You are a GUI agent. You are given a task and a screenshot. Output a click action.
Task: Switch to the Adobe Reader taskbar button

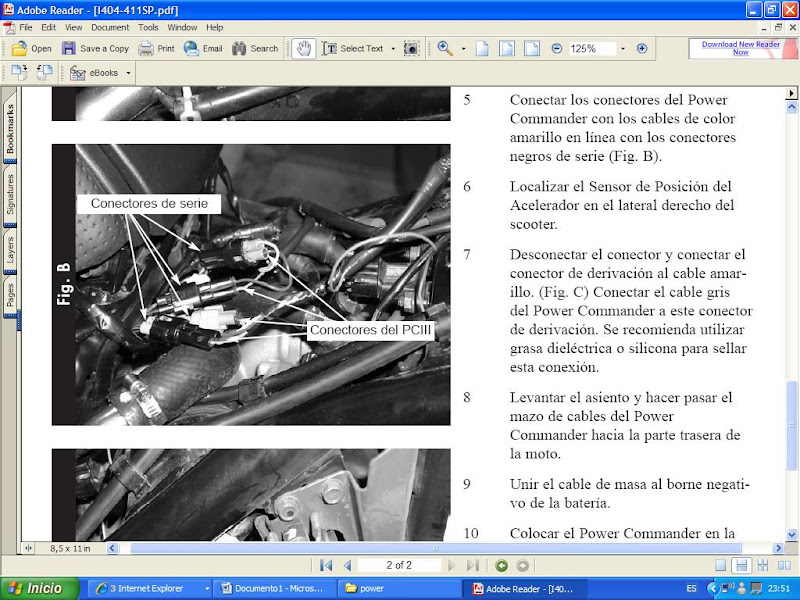click(x=524, y=588)
